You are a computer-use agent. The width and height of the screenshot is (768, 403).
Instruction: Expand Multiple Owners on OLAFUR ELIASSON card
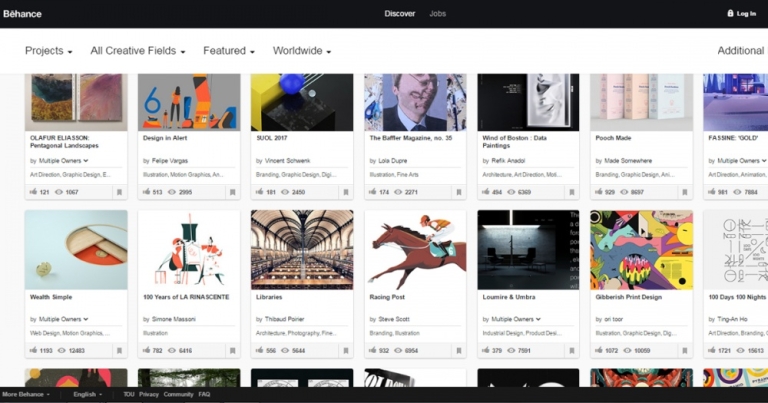pos(64,161)
